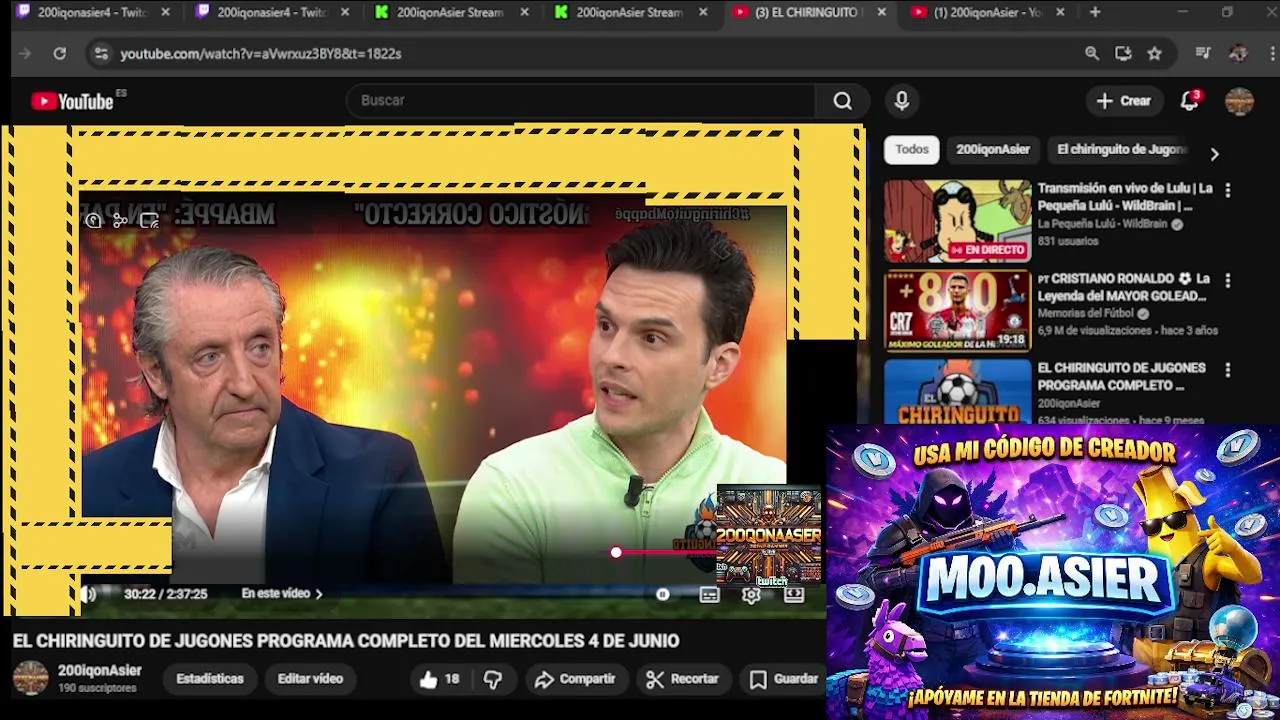Toggle autoplay switch in player
Viewport: 1280px width, 720px height.
662,594
